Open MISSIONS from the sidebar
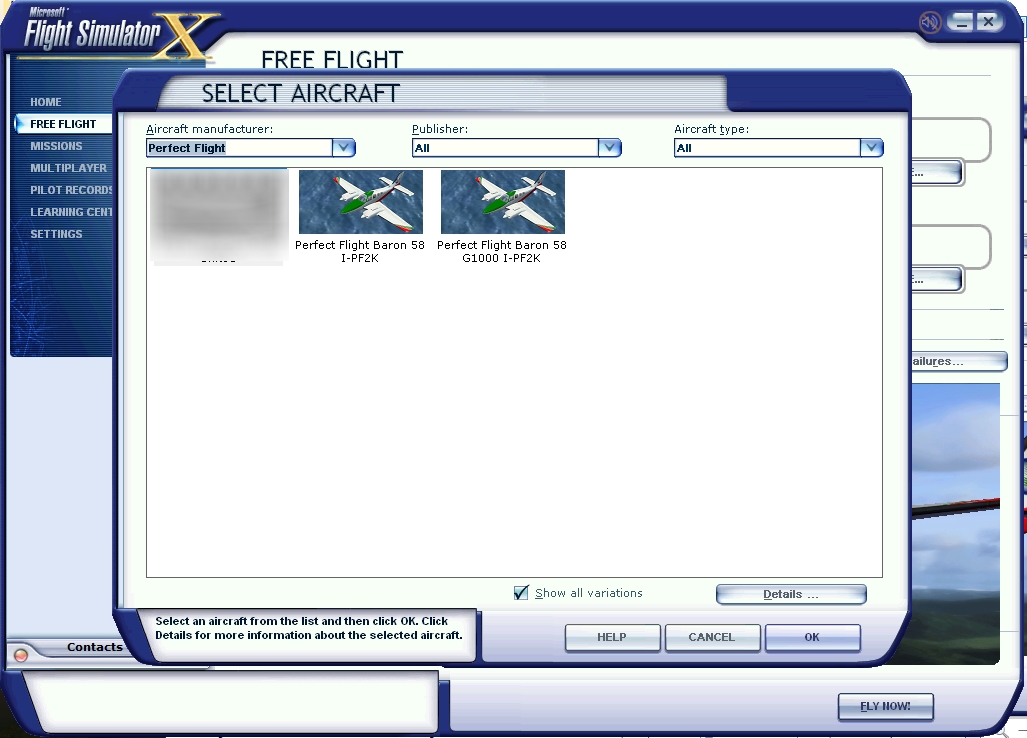1027x738 pixels. click(56, 146)
